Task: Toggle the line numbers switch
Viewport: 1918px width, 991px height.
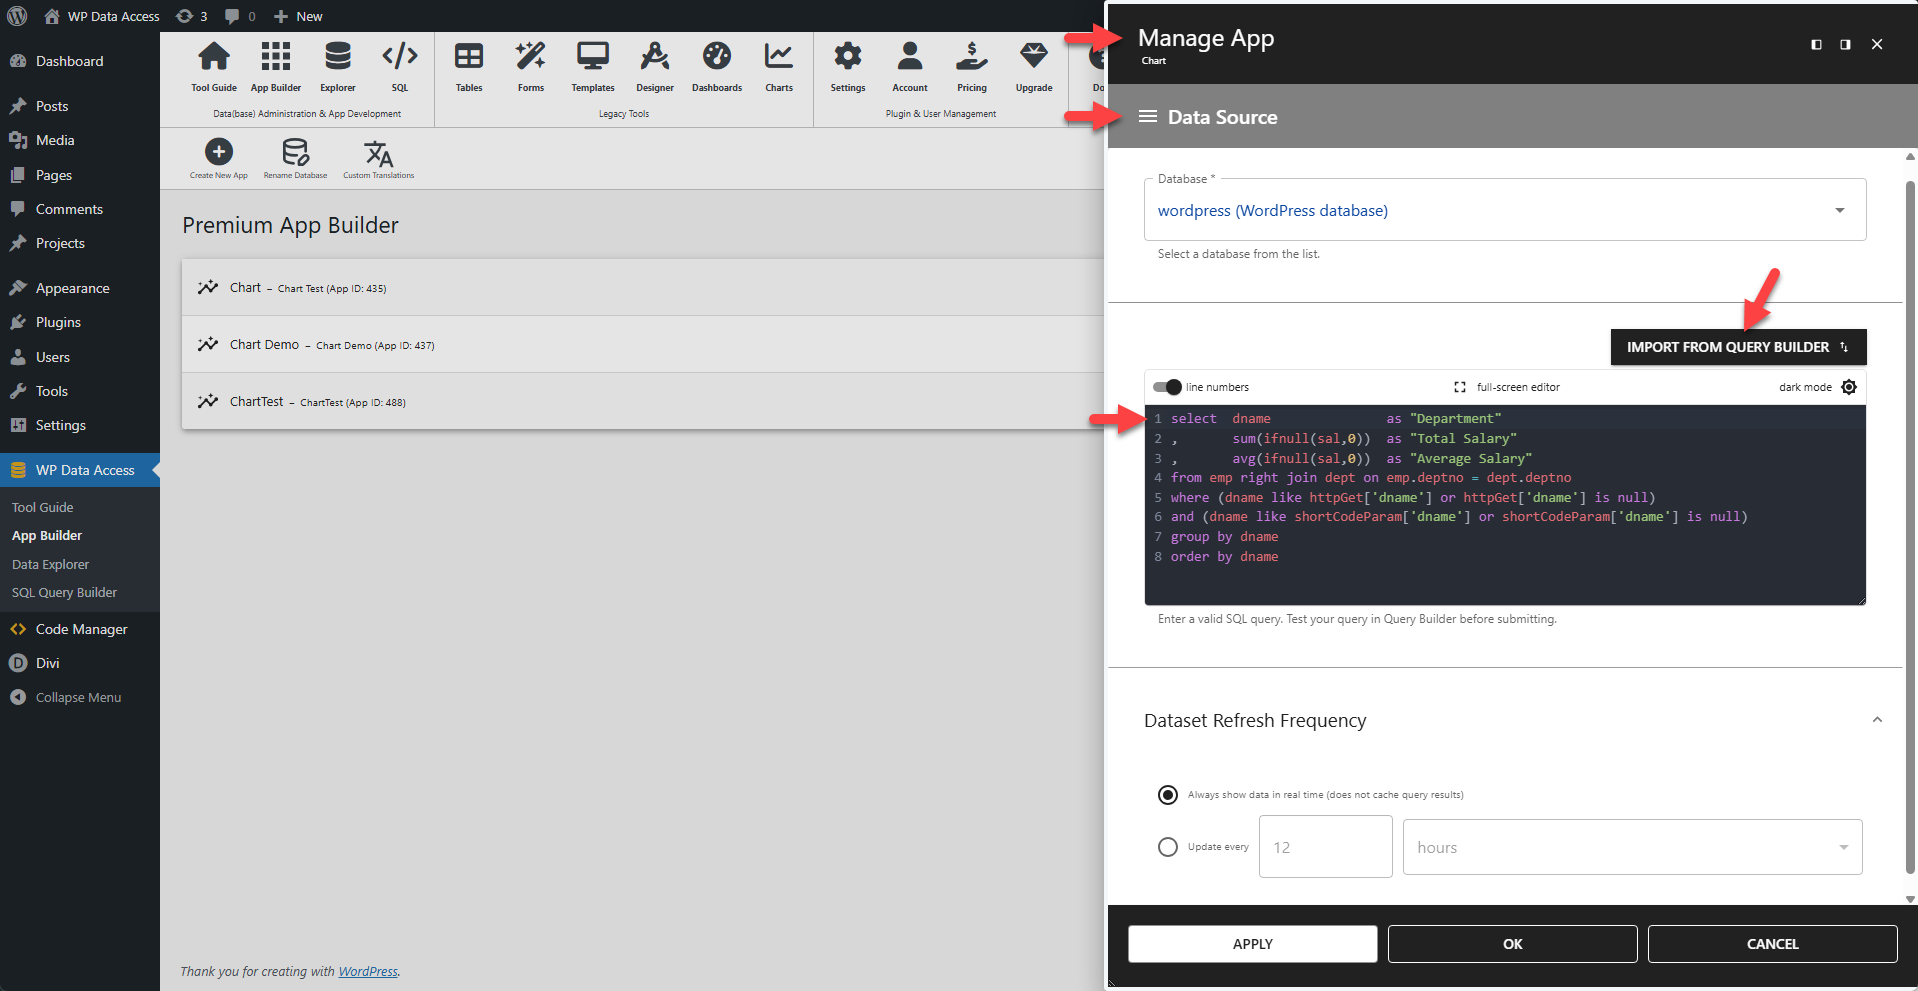Action: tap(1167, 387)
